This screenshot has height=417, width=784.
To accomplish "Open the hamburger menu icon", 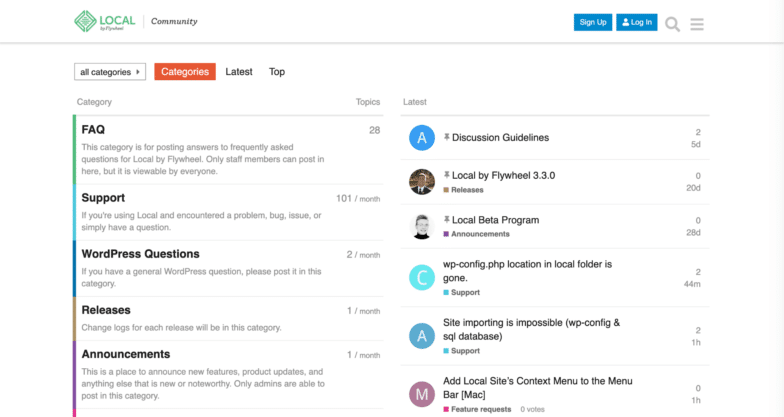I will point(697,23).
